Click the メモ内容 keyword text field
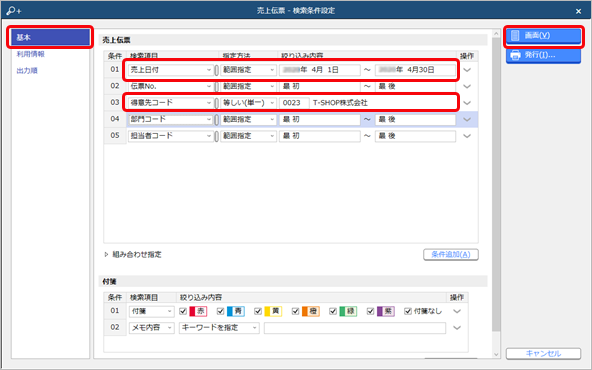 pos(355,328)
